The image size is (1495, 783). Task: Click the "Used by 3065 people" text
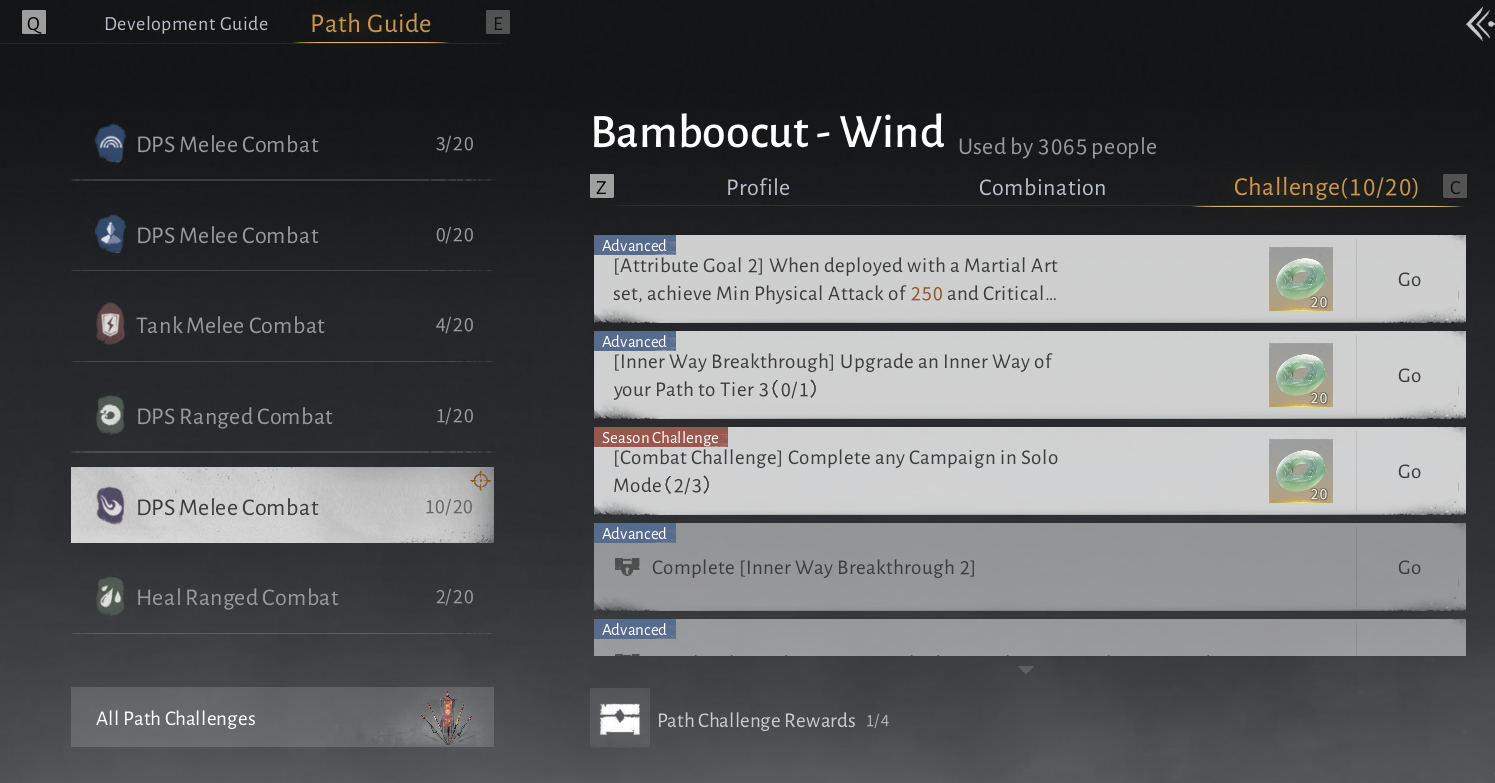(x=1057, y=147)
